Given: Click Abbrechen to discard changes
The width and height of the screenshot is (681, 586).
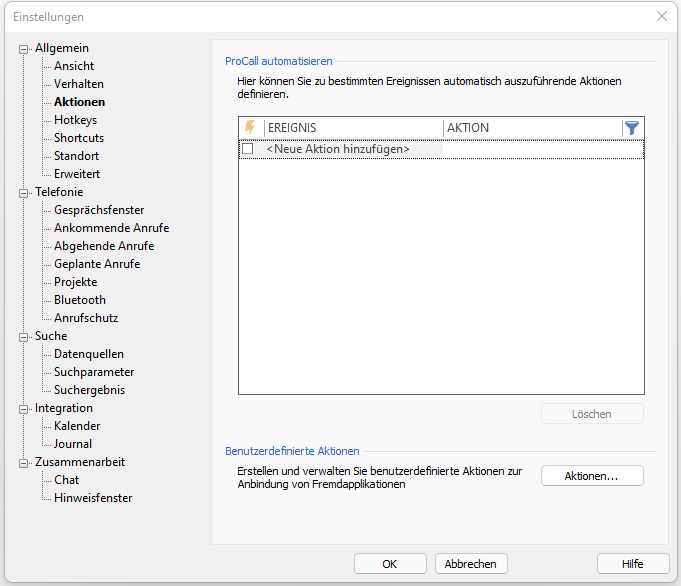Looking at the screenshot, I should (470, 564).
